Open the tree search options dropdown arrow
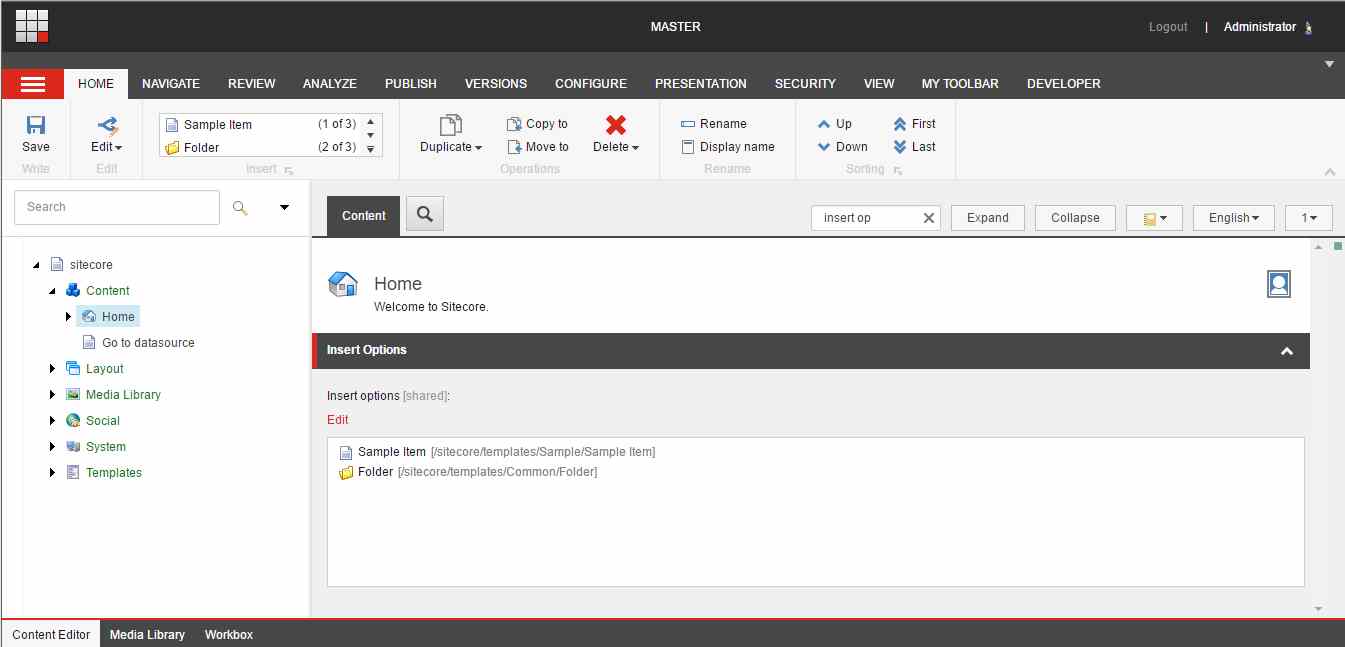Image resolution: width=1345 pixels, height=647 pixels. 284,207
